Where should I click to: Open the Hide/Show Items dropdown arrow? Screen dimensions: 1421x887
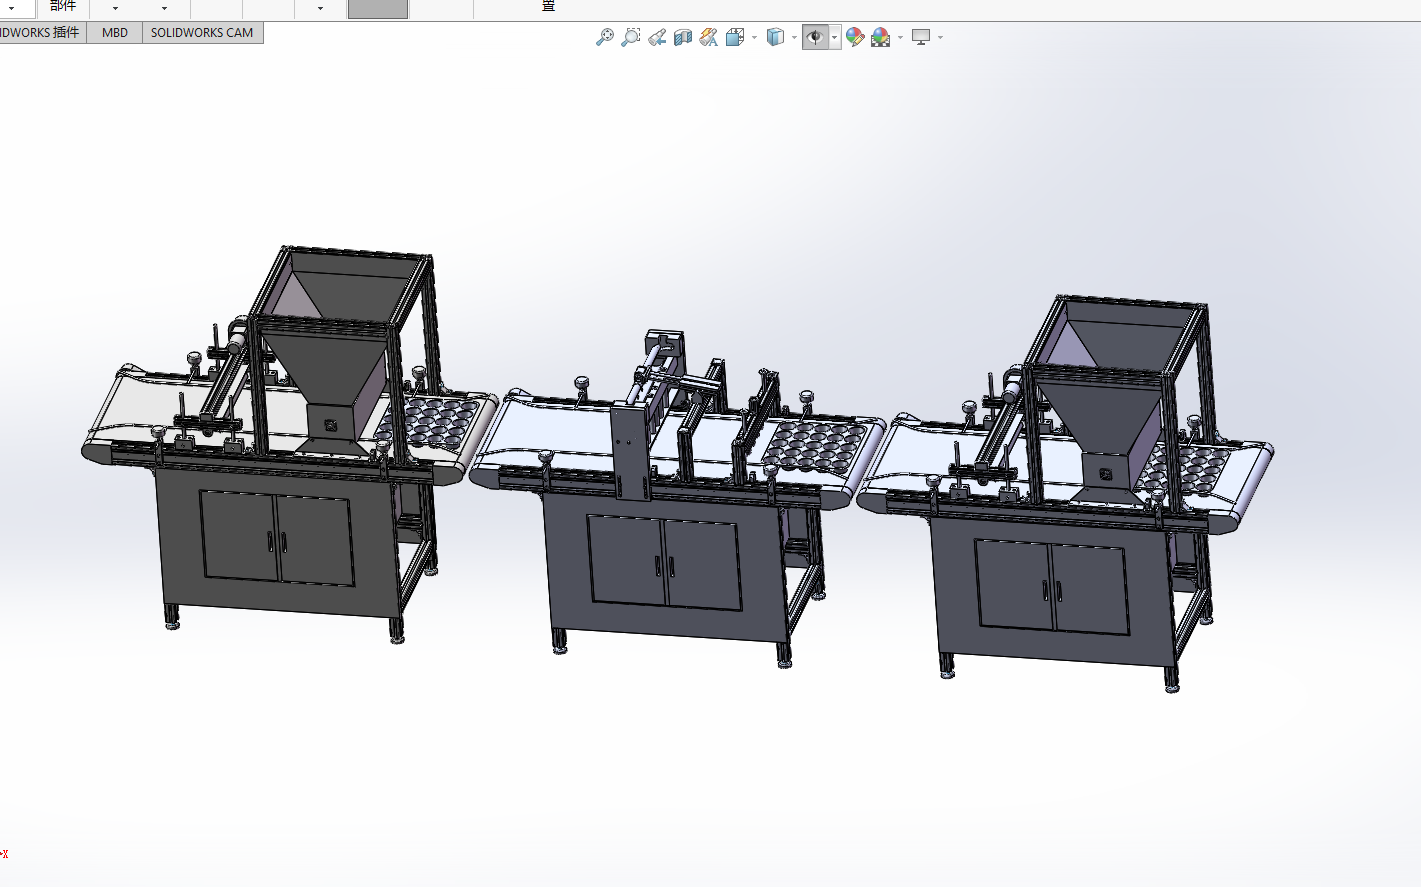pos(835,38)
